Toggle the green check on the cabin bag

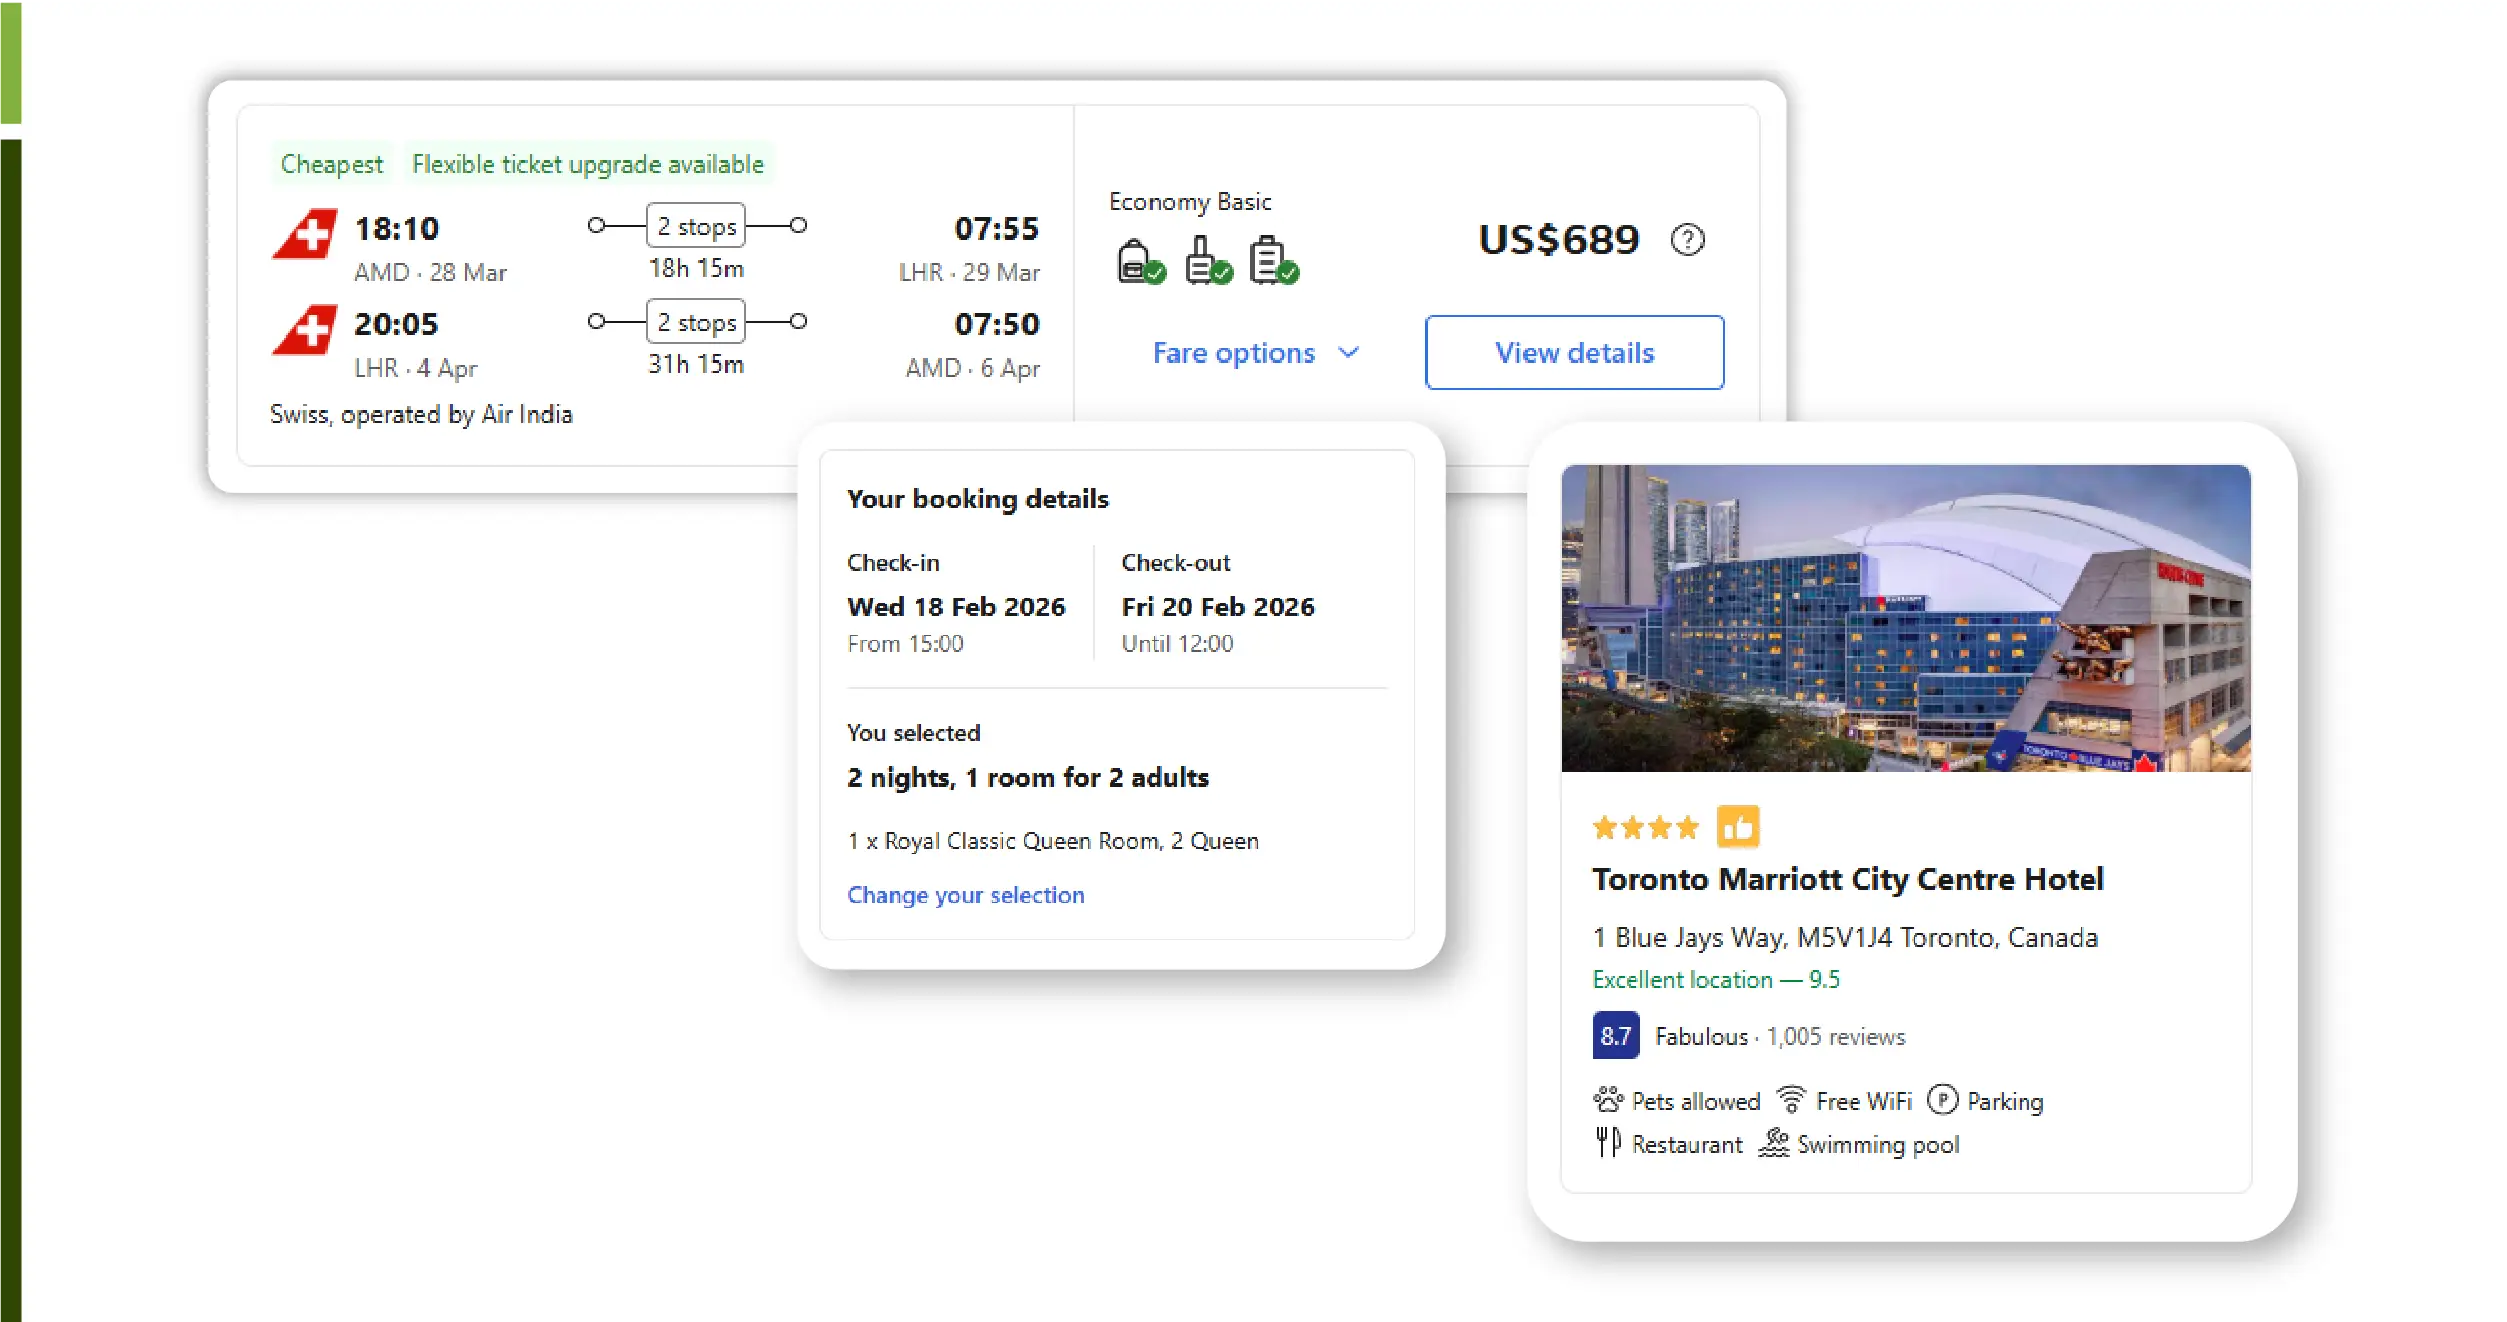(x=1220, y=271)
